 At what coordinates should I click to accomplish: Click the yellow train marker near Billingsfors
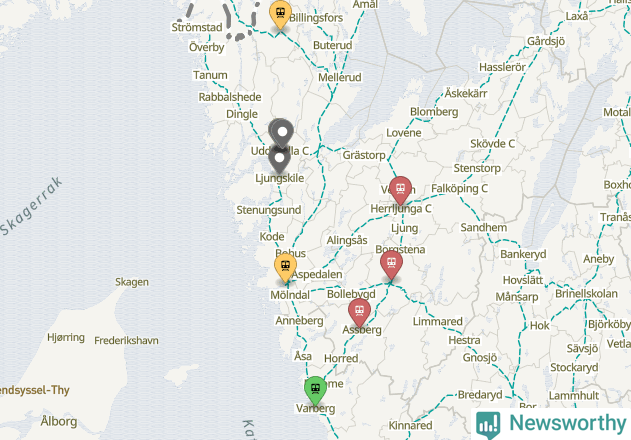[280, 14]
